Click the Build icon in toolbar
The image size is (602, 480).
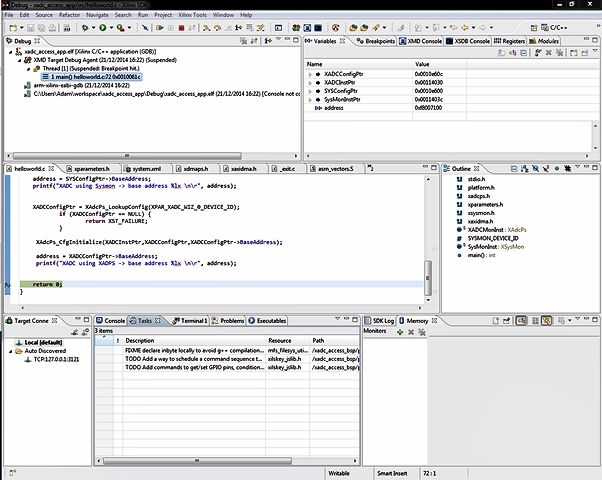67,28
